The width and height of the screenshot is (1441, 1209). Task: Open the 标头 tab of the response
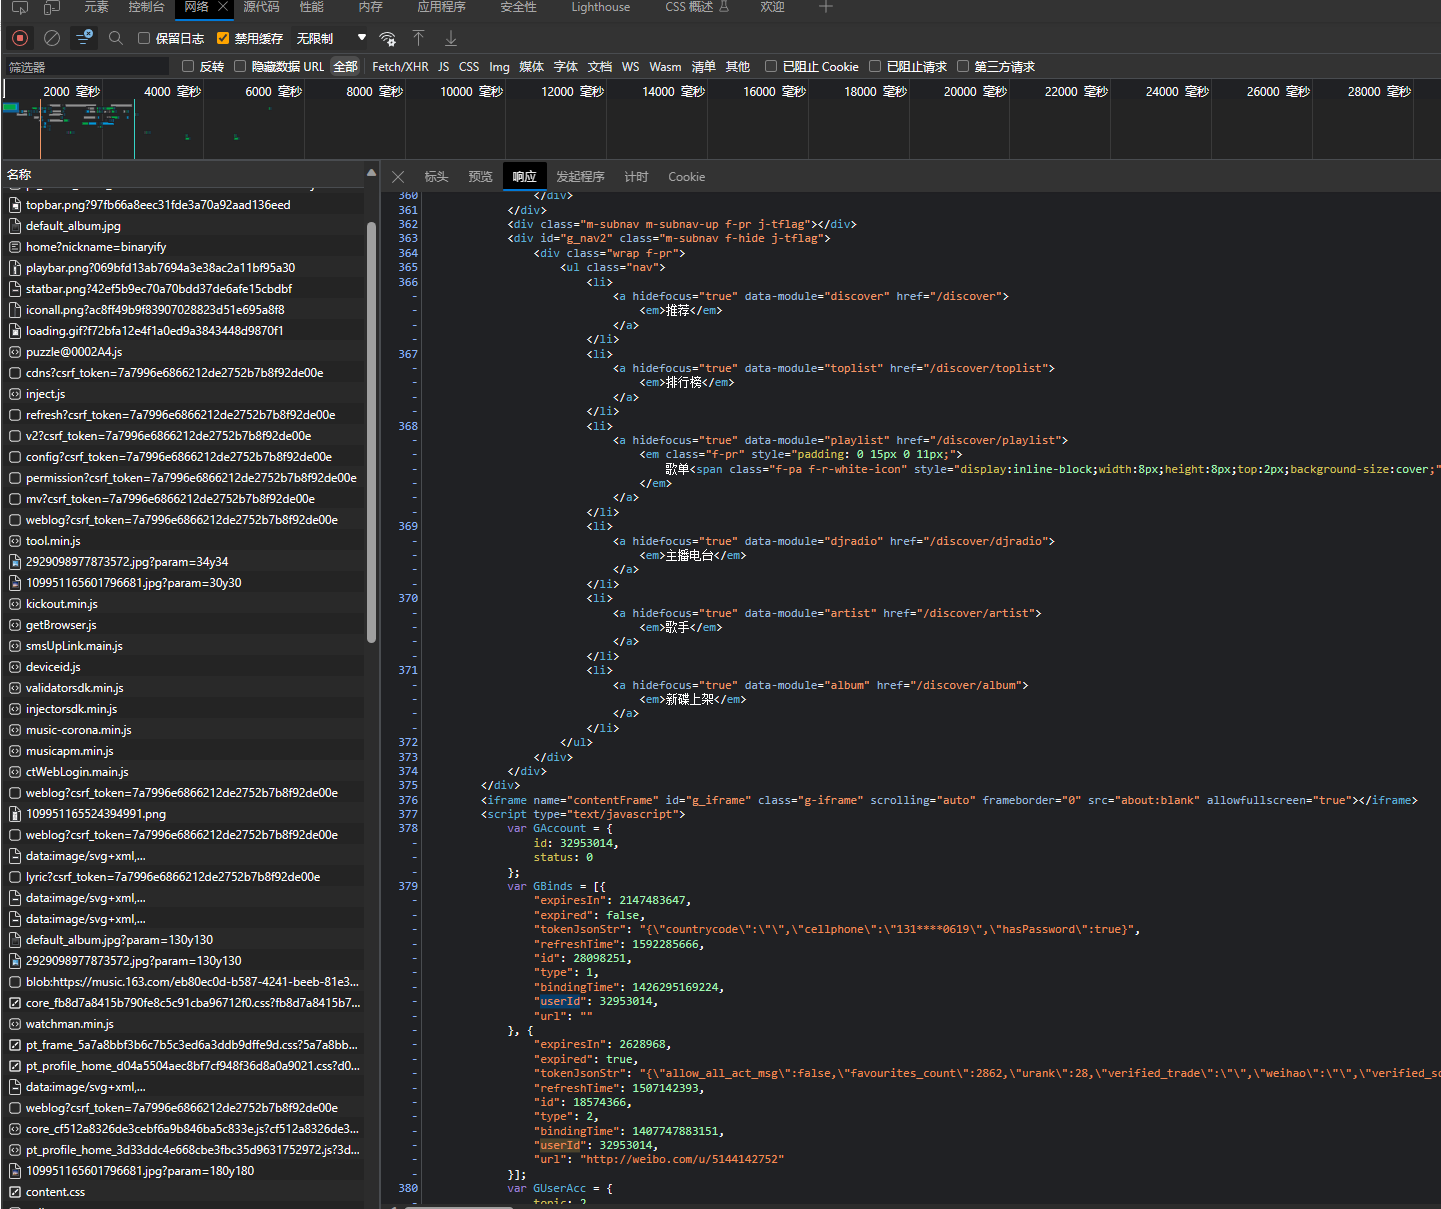pyautogui.click(x=436, y=176)
